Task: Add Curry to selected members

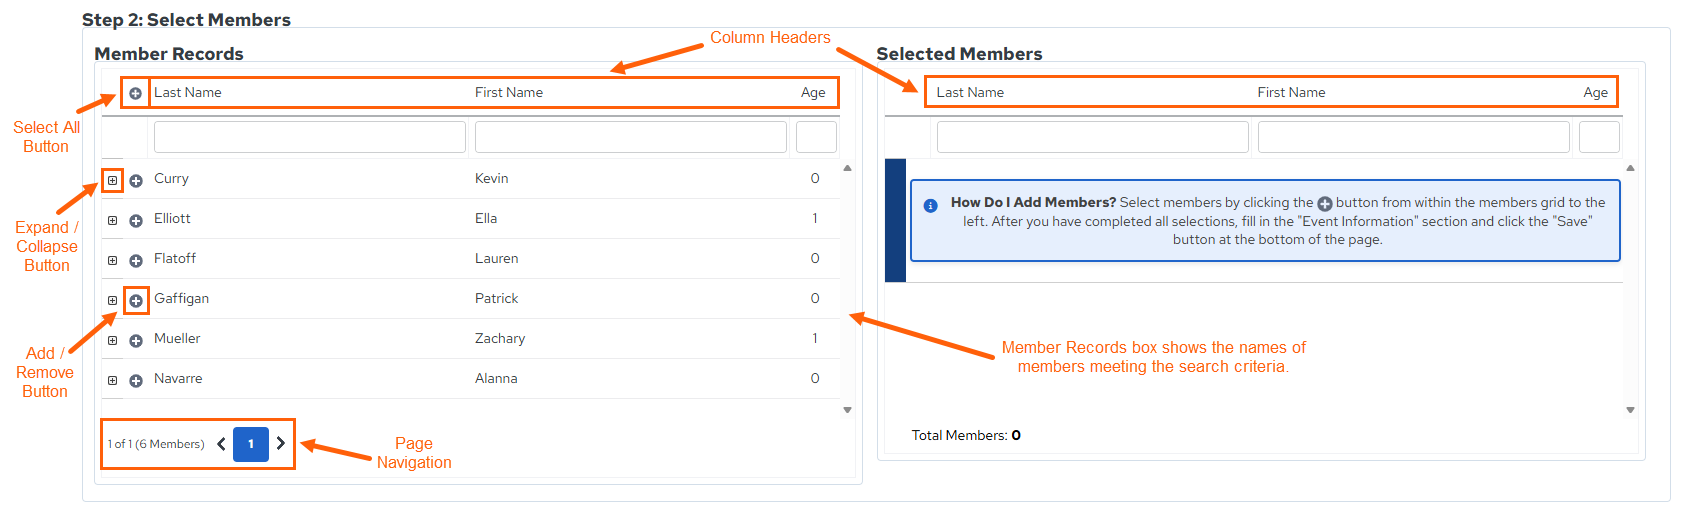Action: 136,181
